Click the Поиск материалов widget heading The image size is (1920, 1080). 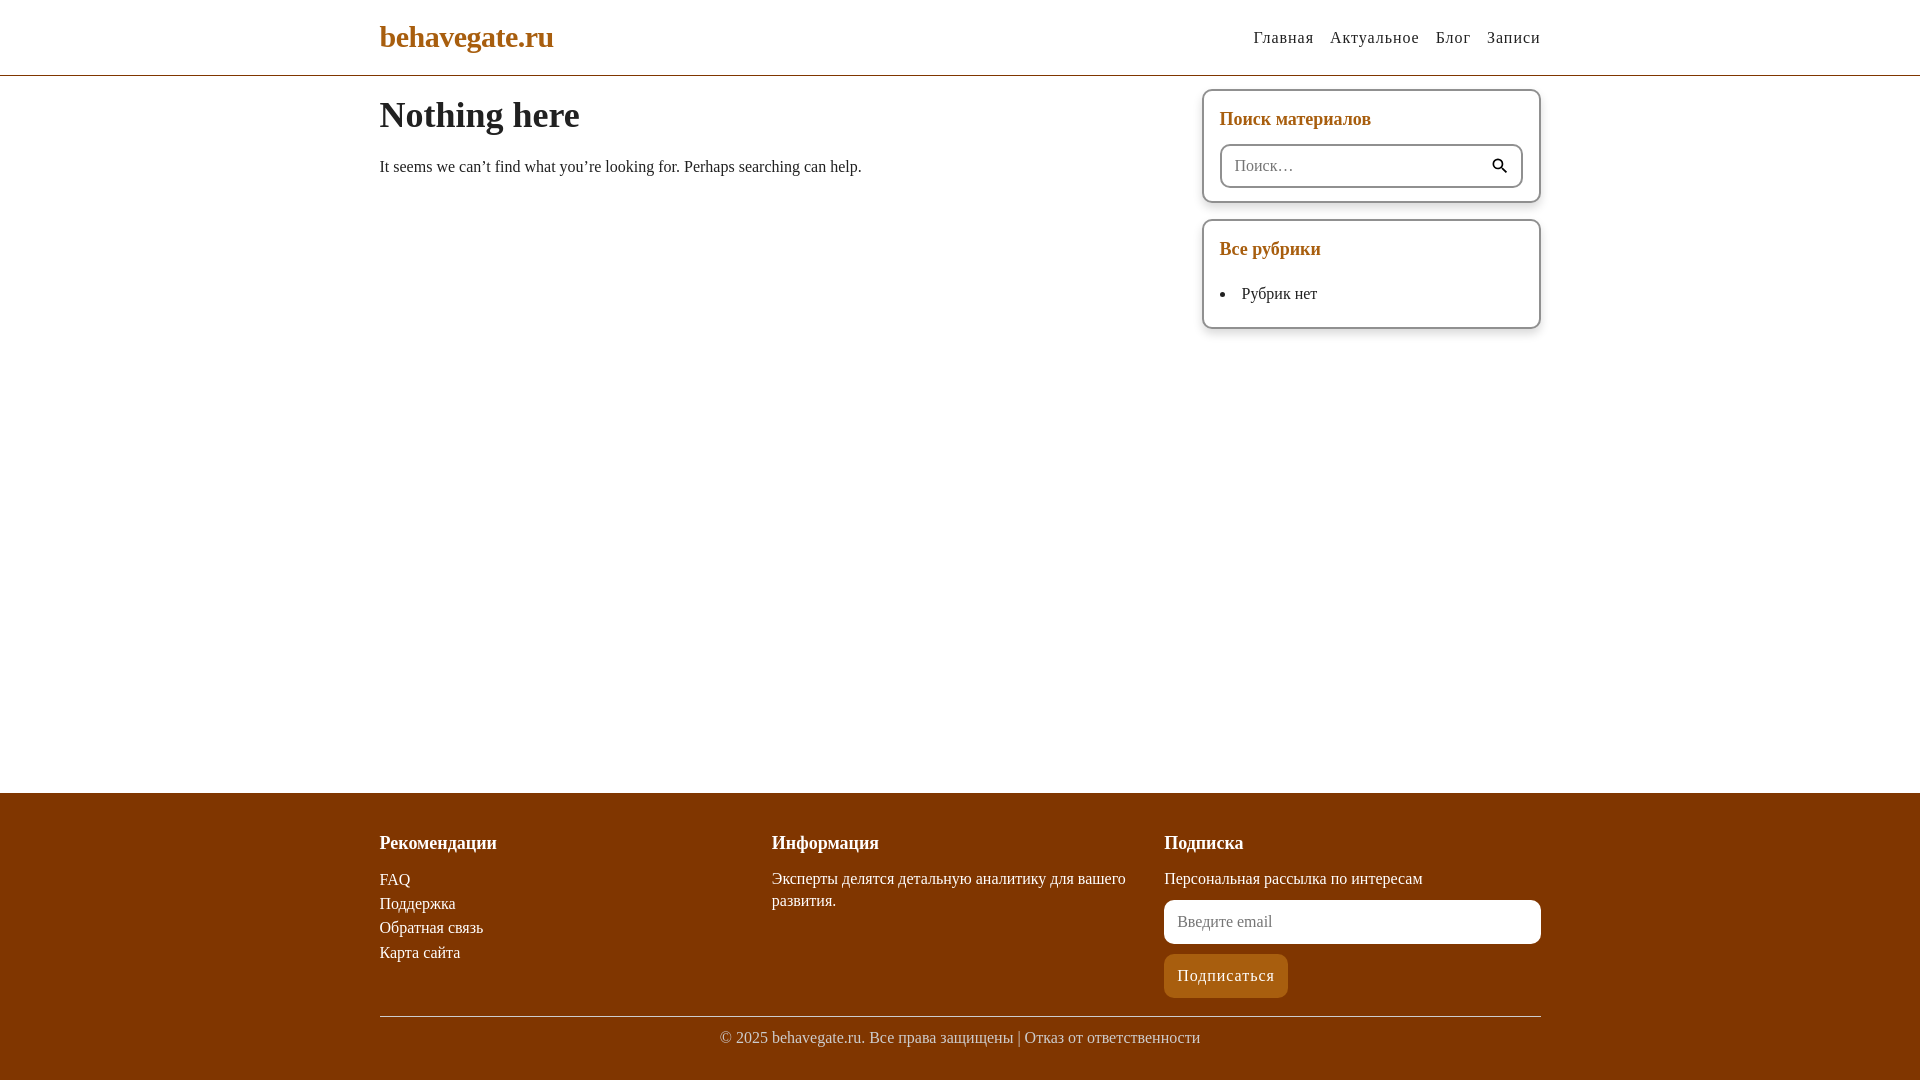point(1295,119)
